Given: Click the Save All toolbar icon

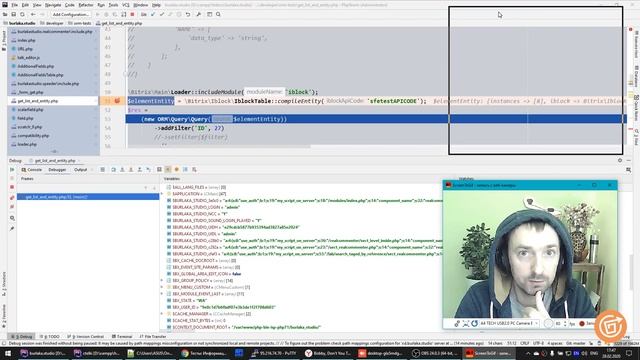Looking at the screenshot, I should pos(13,14).
